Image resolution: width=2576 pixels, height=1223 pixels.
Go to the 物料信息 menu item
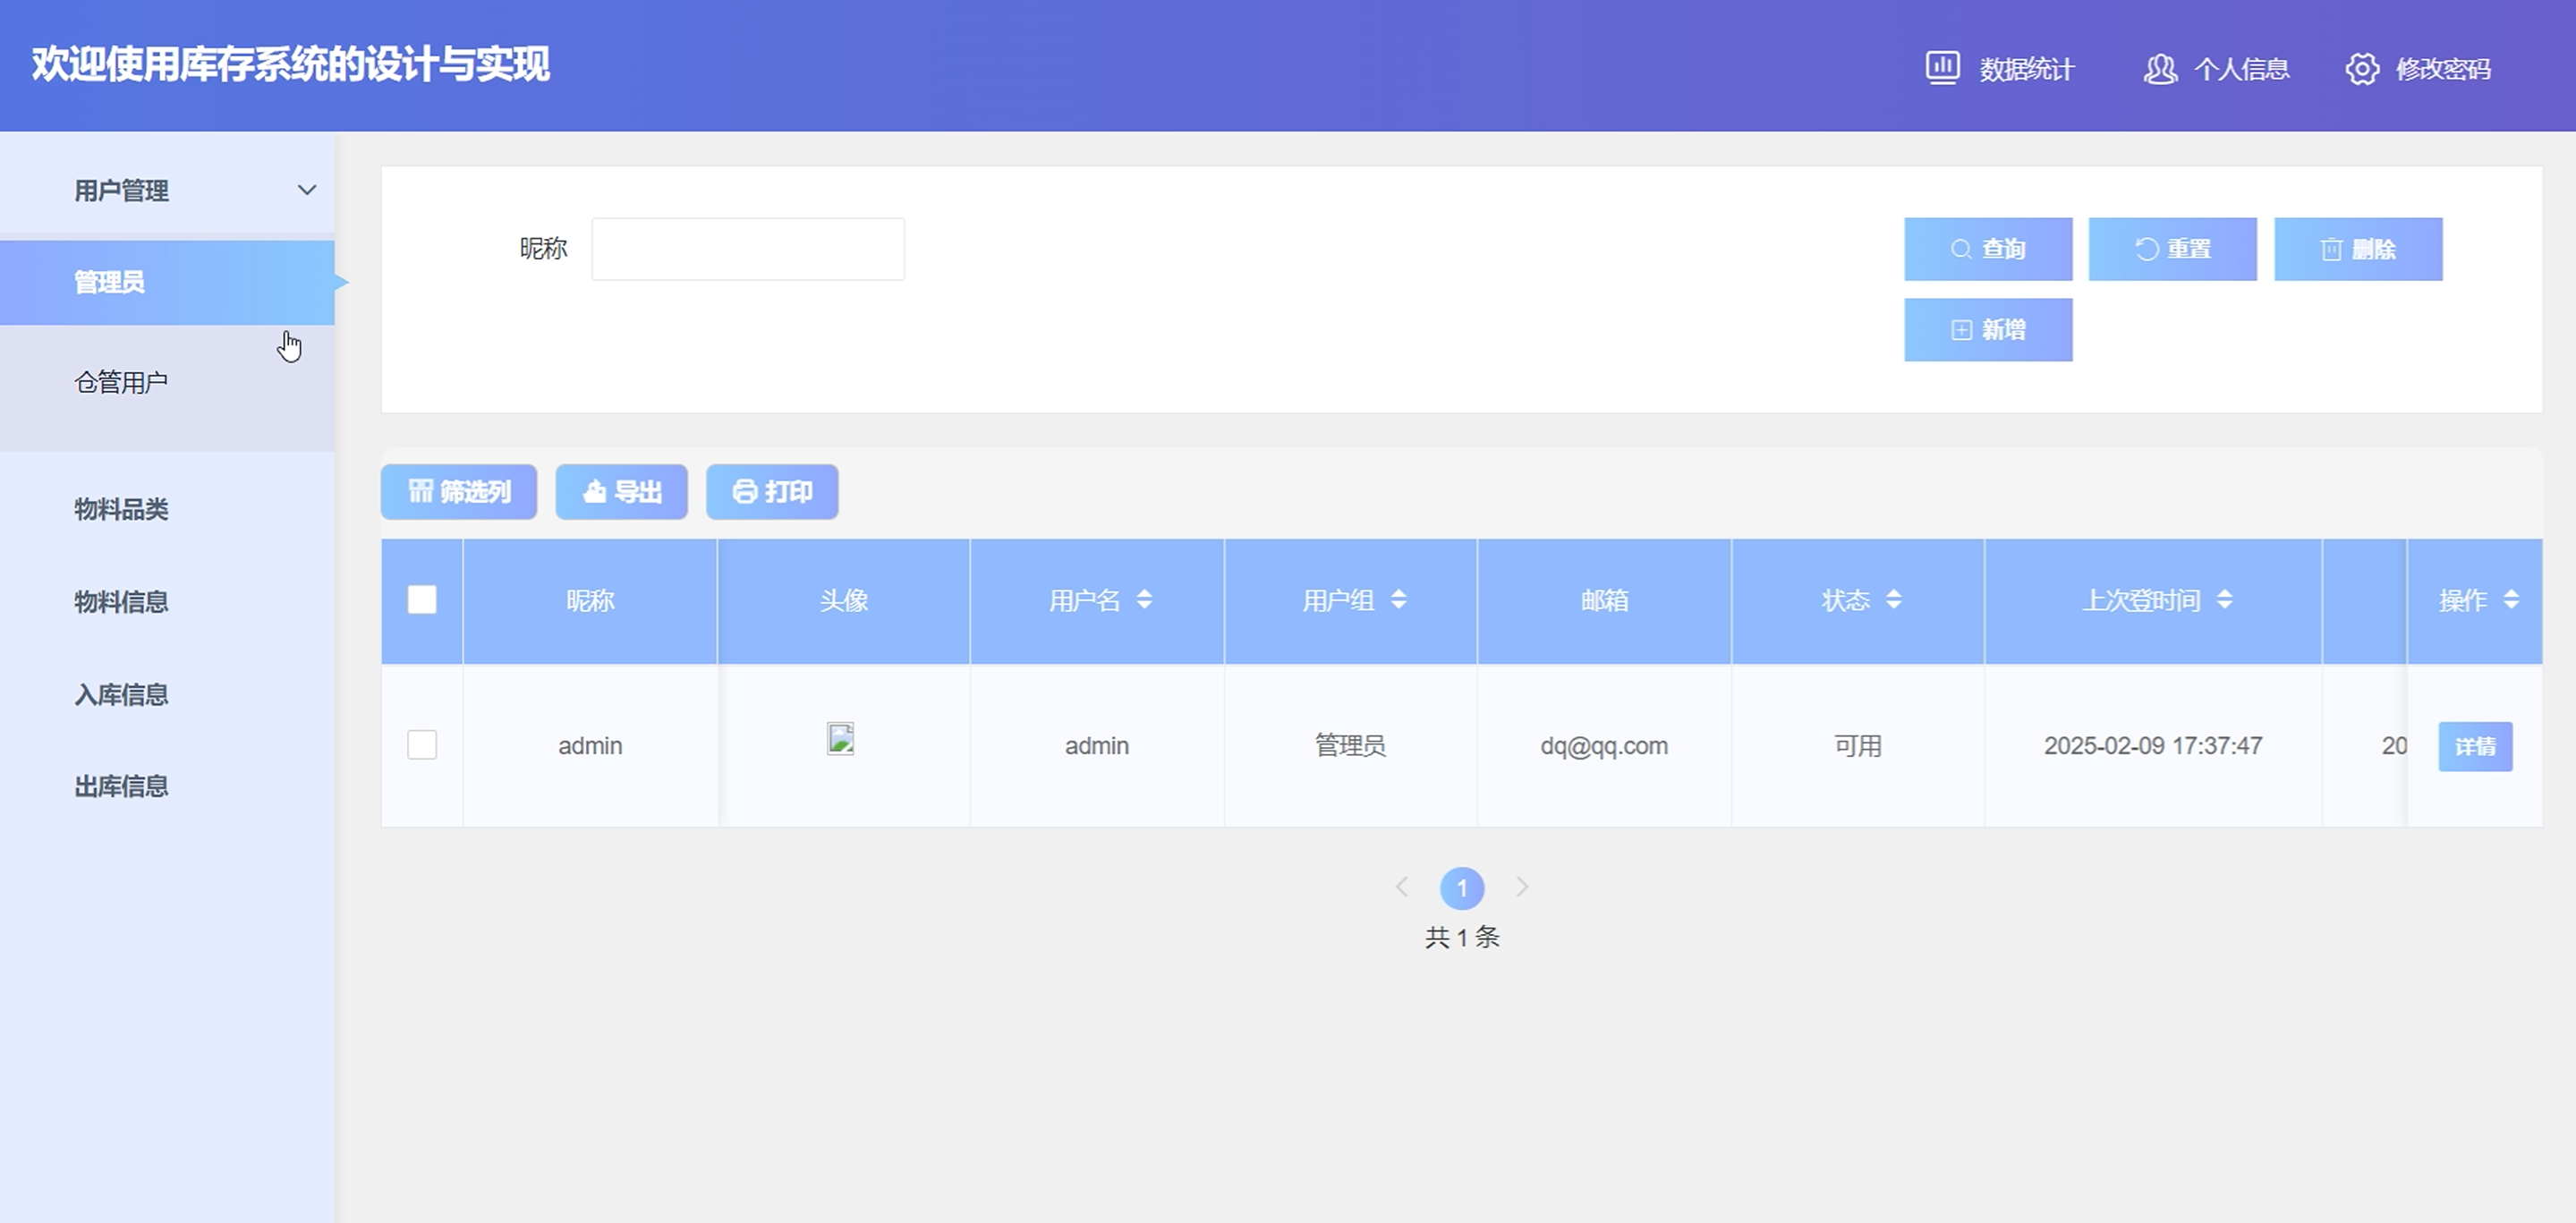point(121,602)
